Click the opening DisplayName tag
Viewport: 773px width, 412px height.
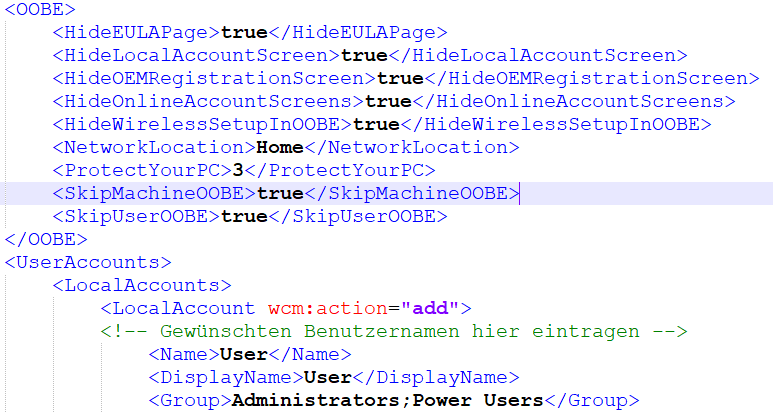tap(226, 378)
